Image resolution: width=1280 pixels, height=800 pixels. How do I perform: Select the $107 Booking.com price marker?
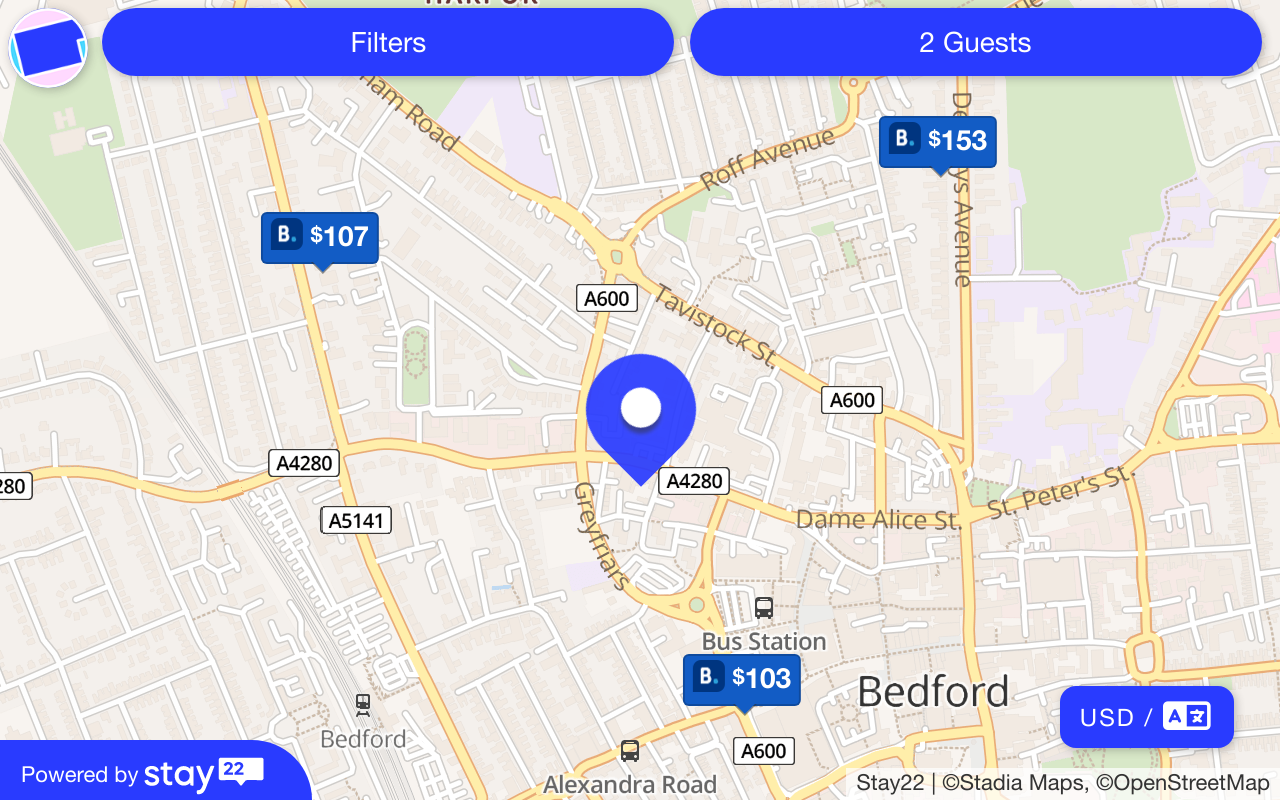(320, 238)
